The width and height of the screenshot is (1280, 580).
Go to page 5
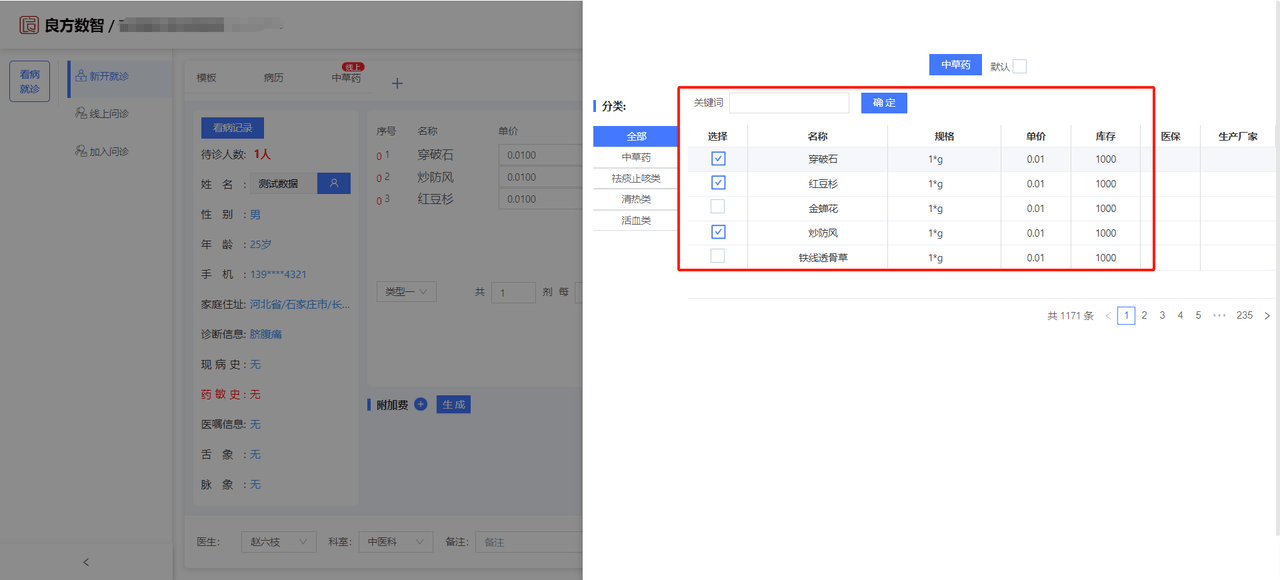[1198, 316]
